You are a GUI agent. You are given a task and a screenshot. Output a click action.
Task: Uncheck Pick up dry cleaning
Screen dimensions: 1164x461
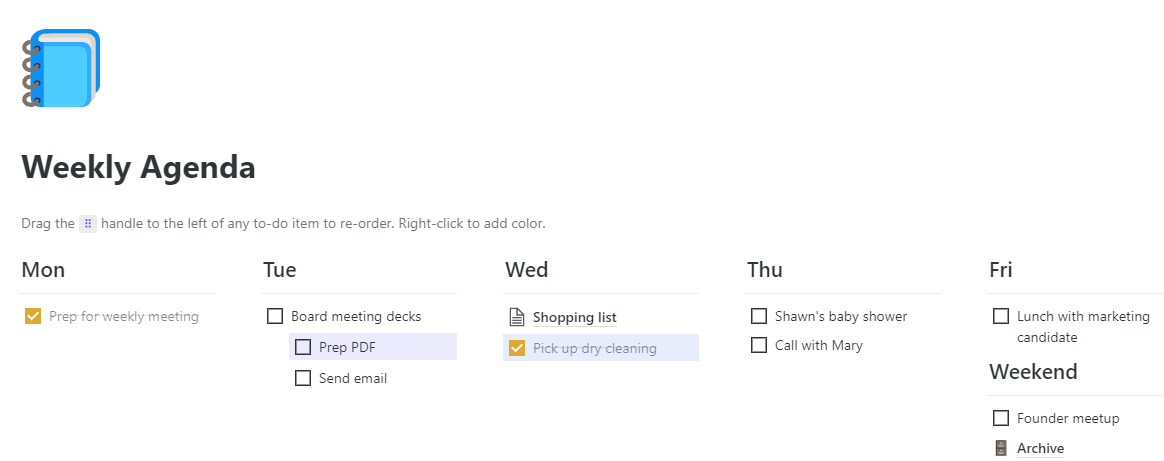pos(517,348)
